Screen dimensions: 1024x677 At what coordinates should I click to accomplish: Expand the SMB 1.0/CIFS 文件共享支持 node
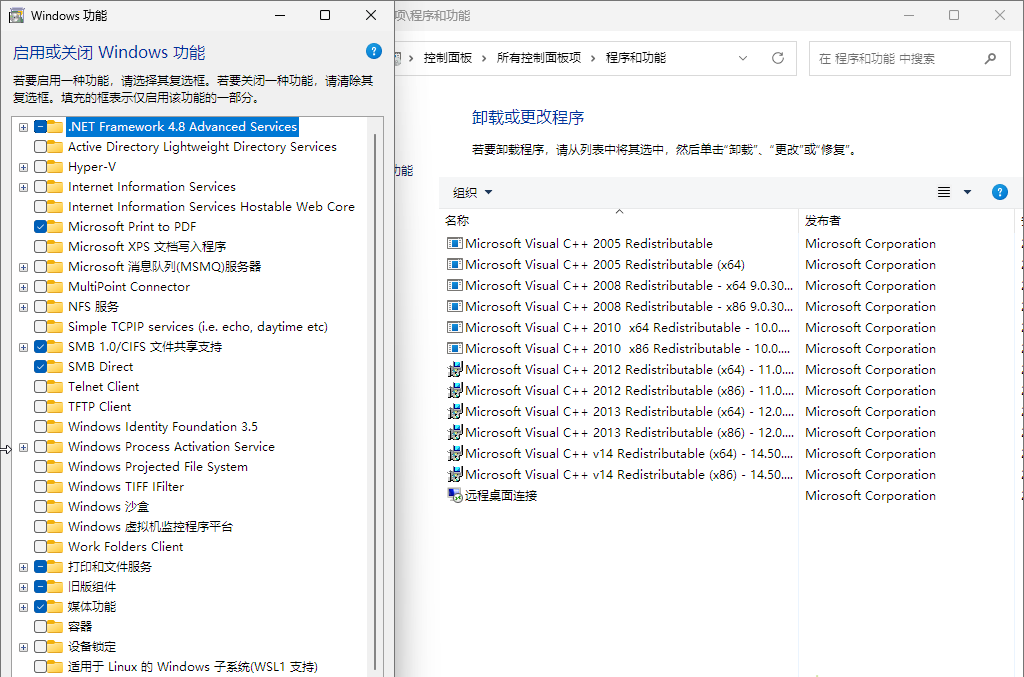[24, 347]
